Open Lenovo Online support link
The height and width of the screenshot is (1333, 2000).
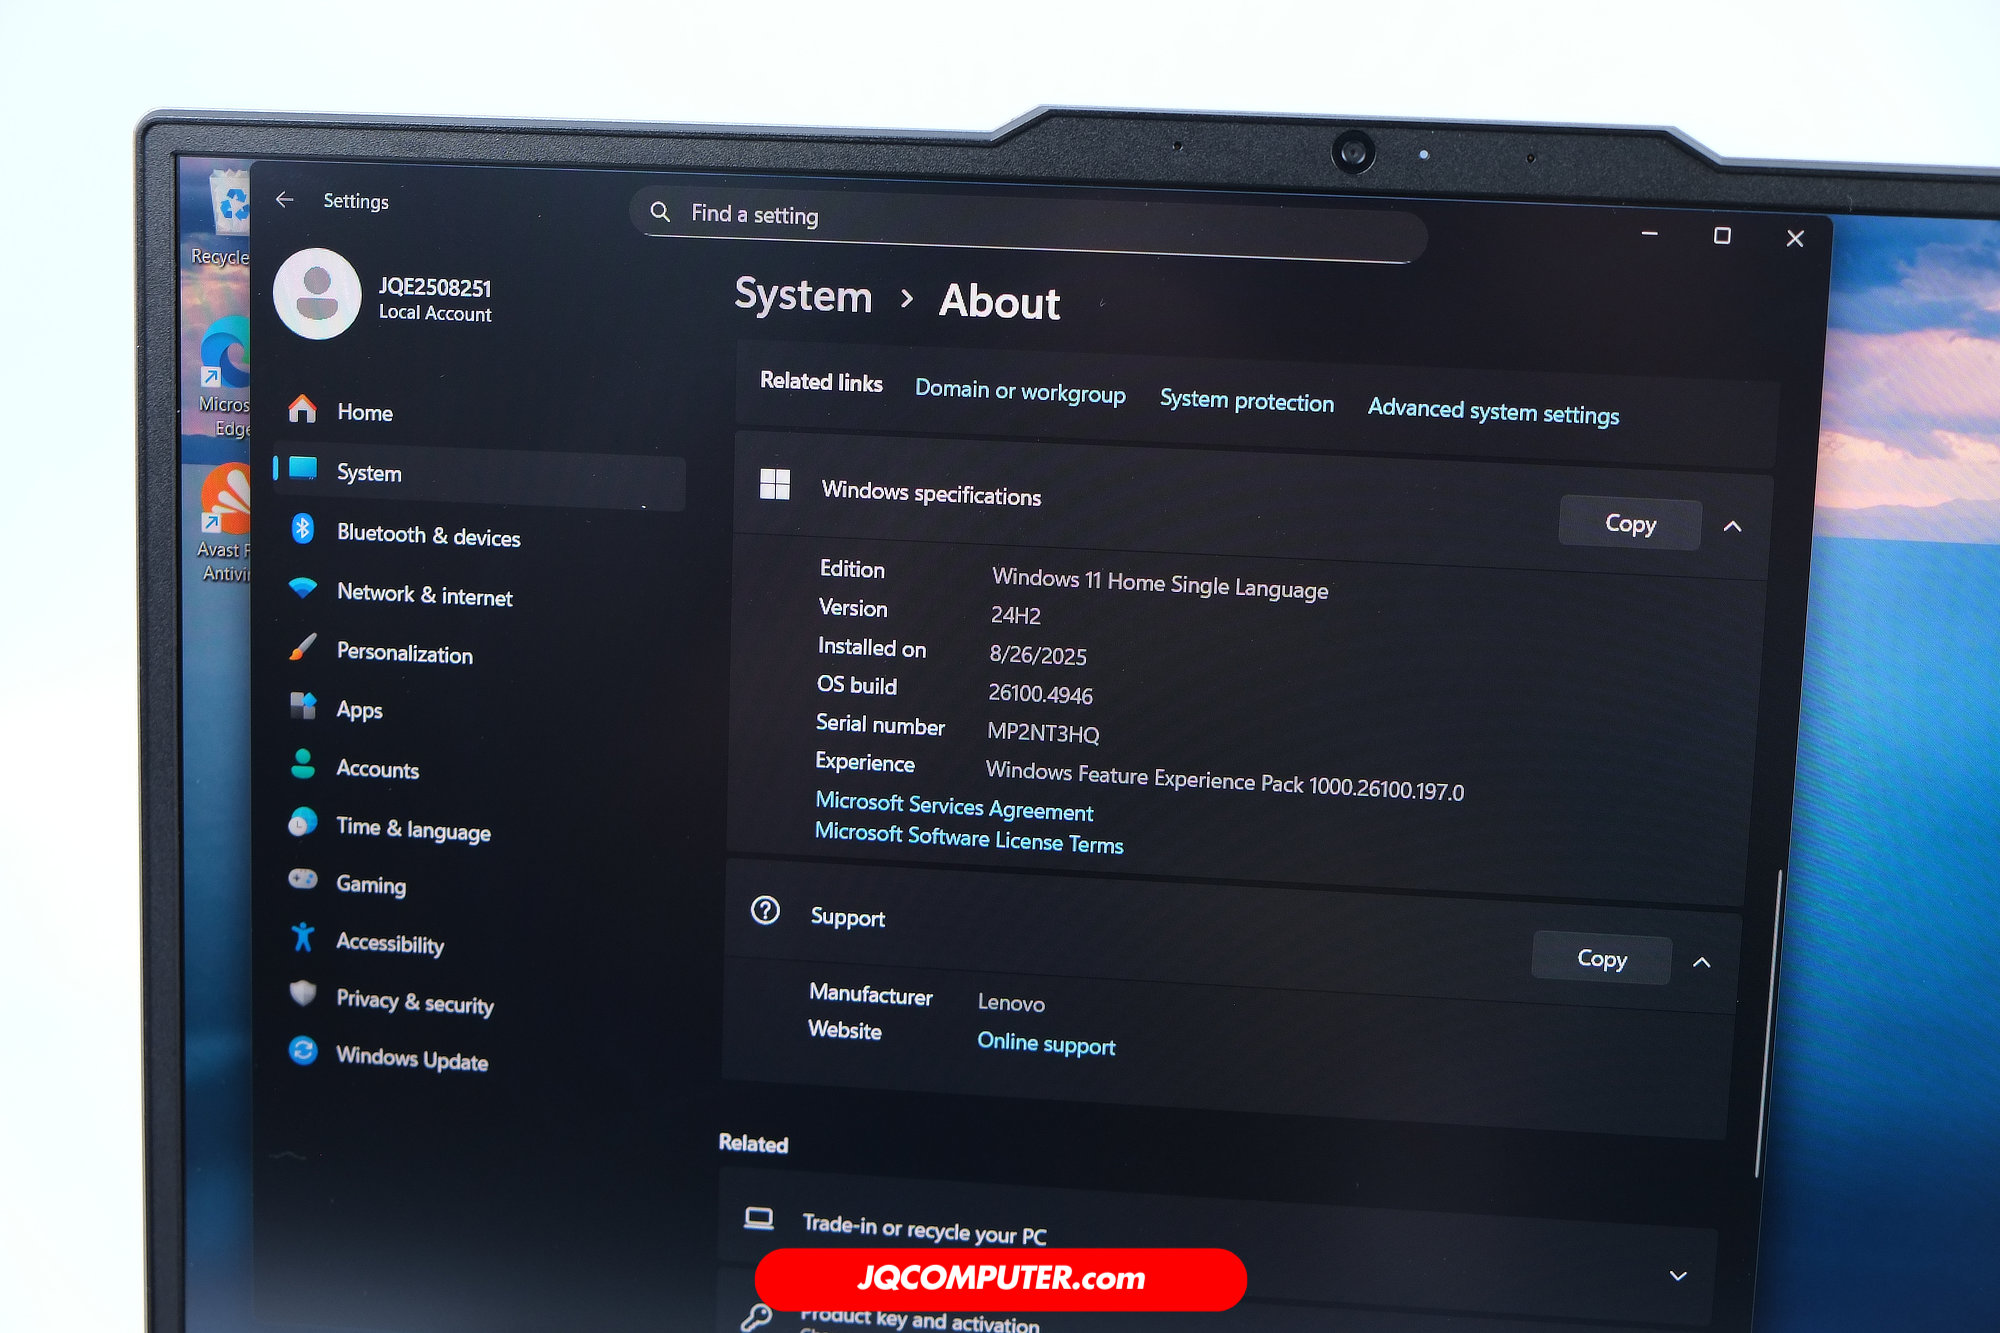[1046, 1043]
